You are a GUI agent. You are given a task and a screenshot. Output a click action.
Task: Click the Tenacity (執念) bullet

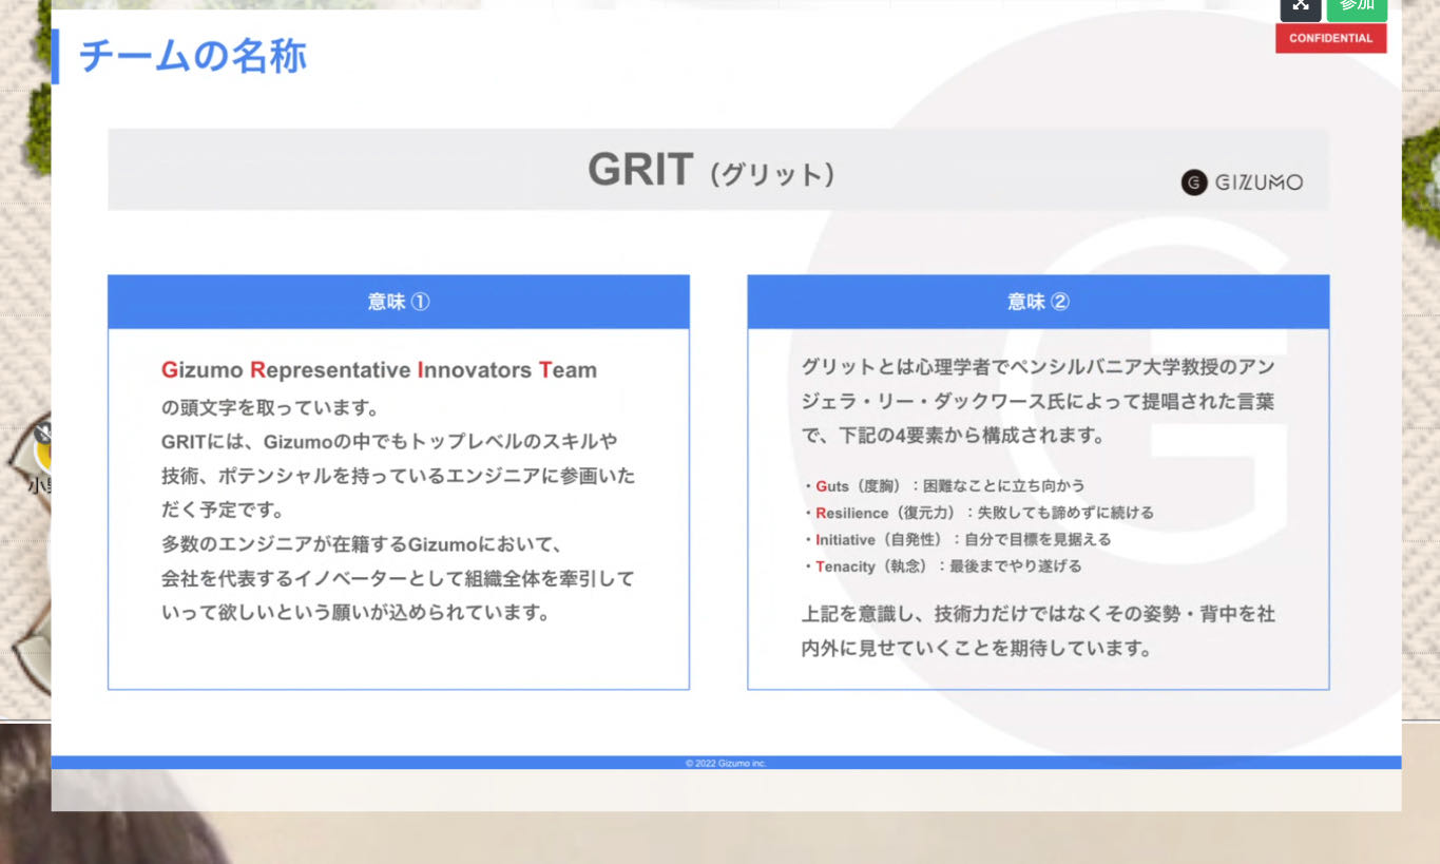(x=943, y=566)
